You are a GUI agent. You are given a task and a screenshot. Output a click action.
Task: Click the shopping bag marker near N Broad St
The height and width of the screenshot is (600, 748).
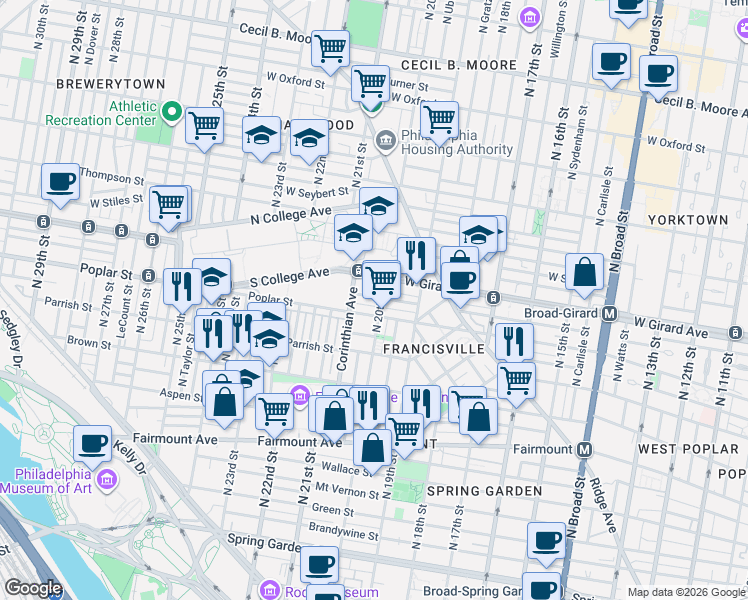[584, 273]
